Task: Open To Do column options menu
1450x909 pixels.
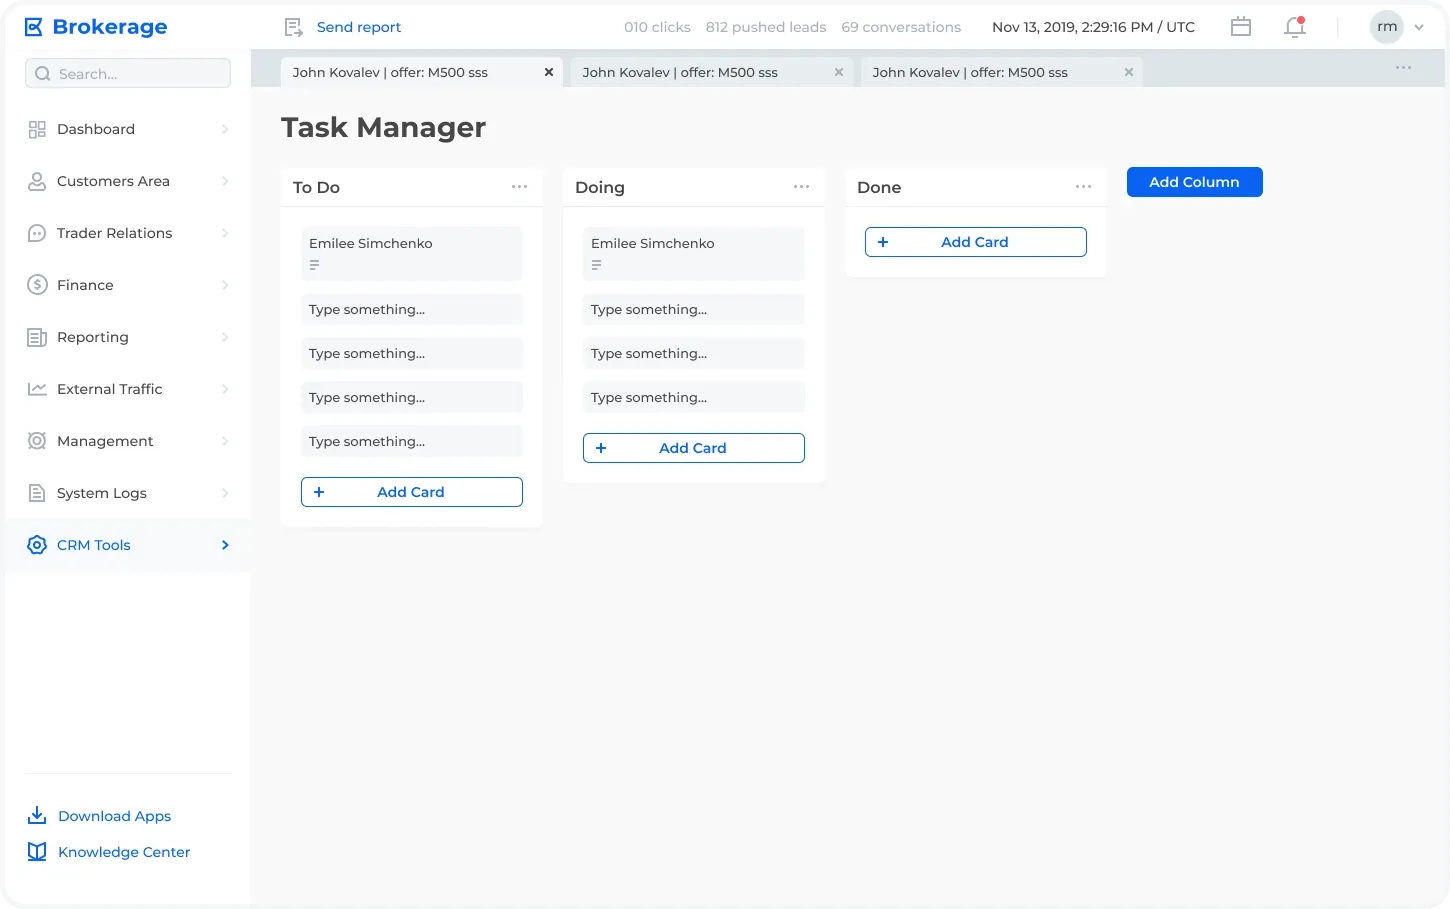Action: pos(519,187)
